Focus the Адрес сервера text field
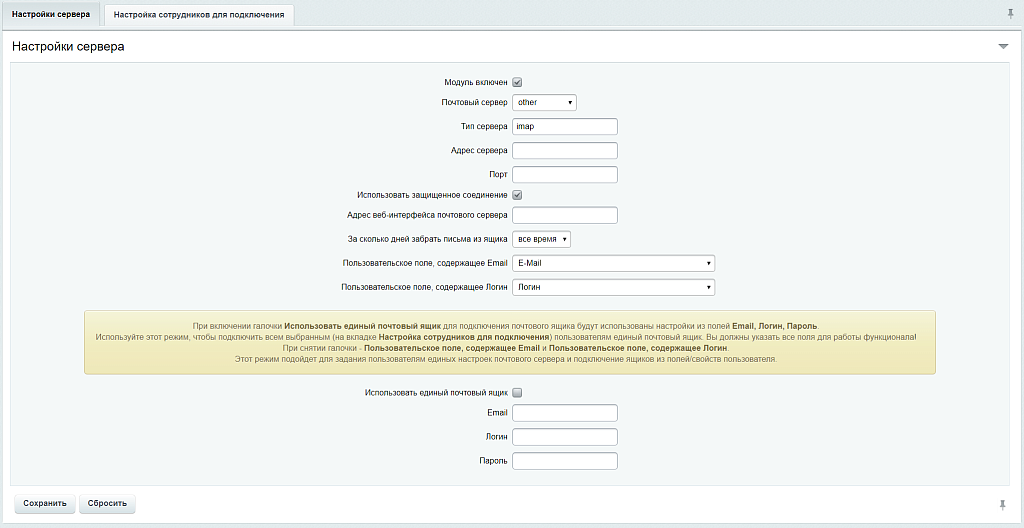 (564, 151)
